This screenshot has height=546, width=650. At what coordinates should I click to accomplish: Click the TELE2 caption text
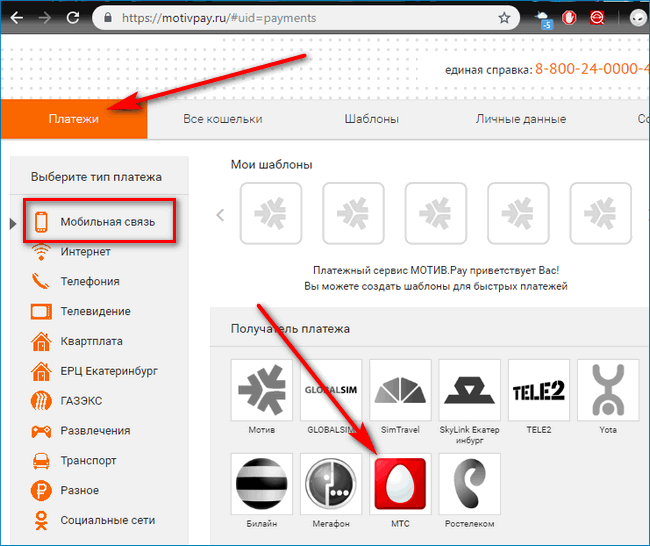pyautogui.click(x=539, y=430)
